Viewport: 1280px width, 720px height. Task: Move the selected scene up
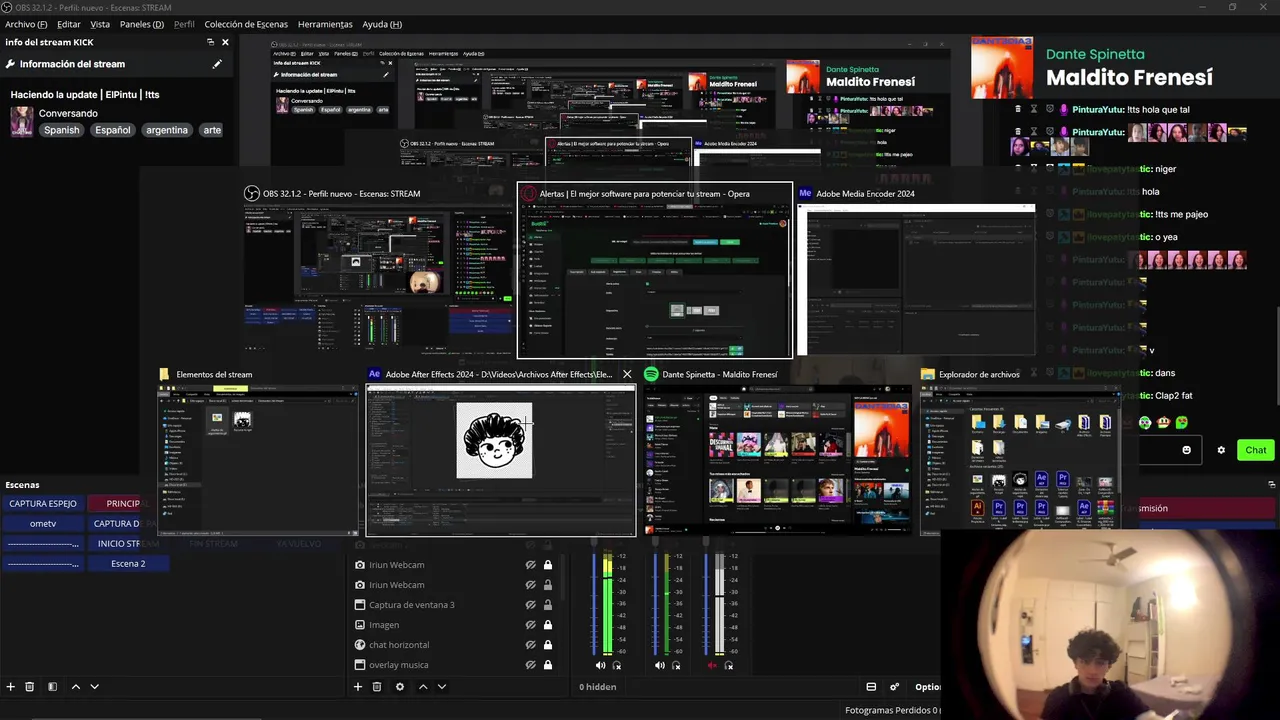(76, 687)
